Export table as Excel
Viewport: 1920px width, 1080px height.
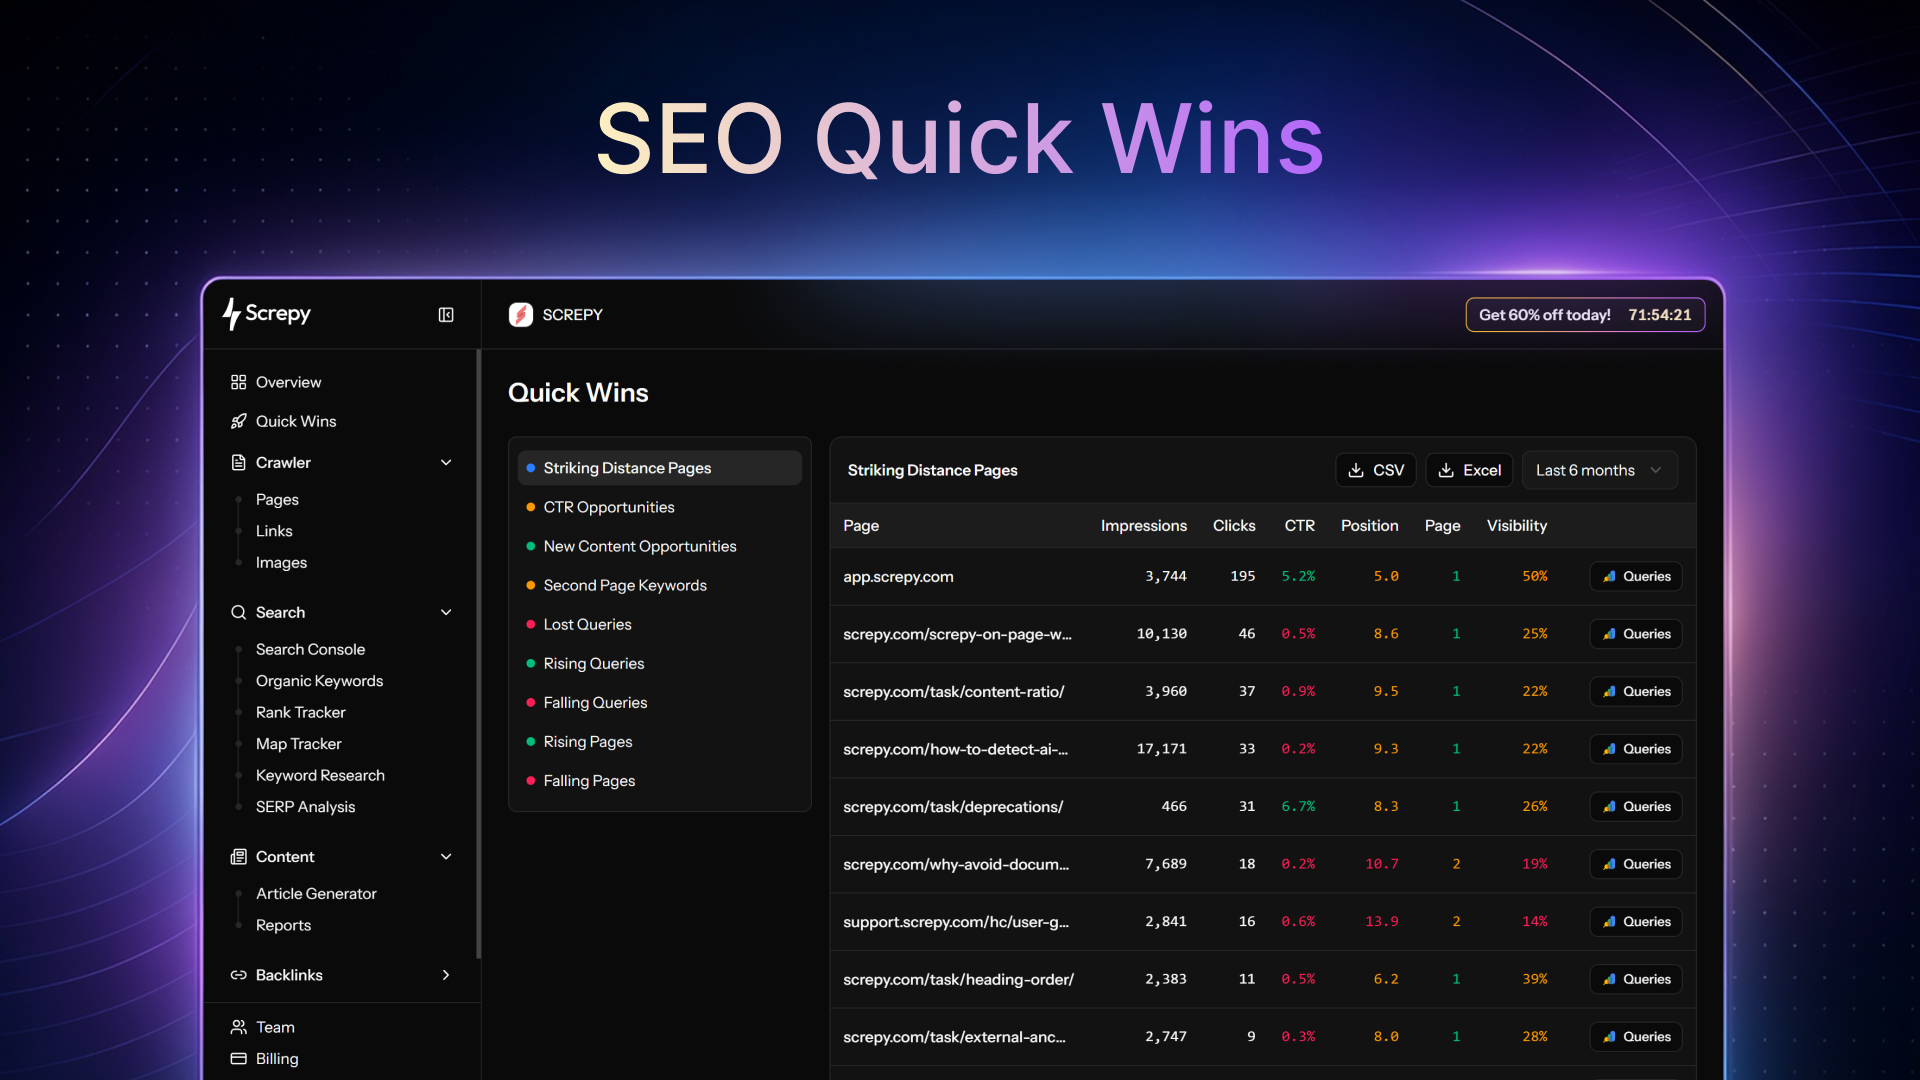[x=1469, y=470]
